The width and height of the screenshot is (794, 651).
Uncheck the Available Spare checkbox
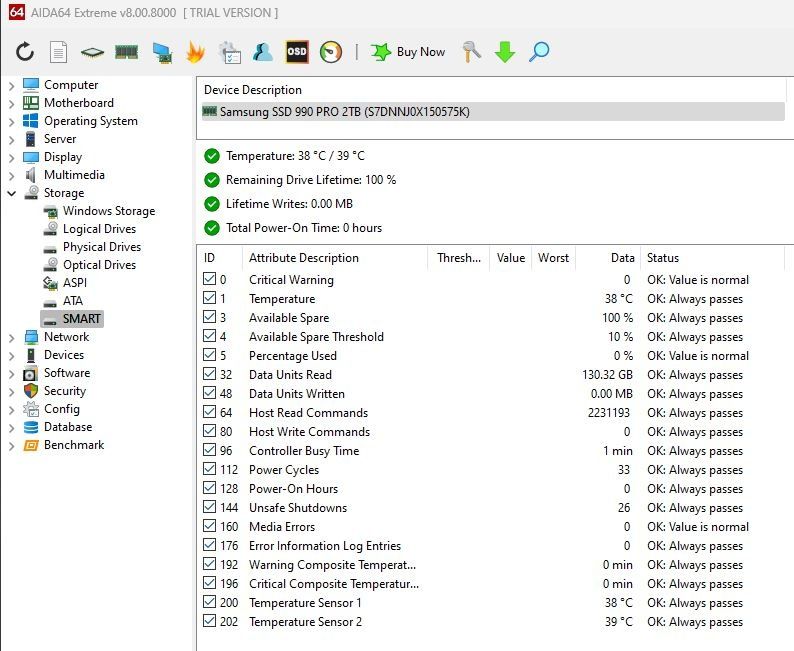coord(209,316)
